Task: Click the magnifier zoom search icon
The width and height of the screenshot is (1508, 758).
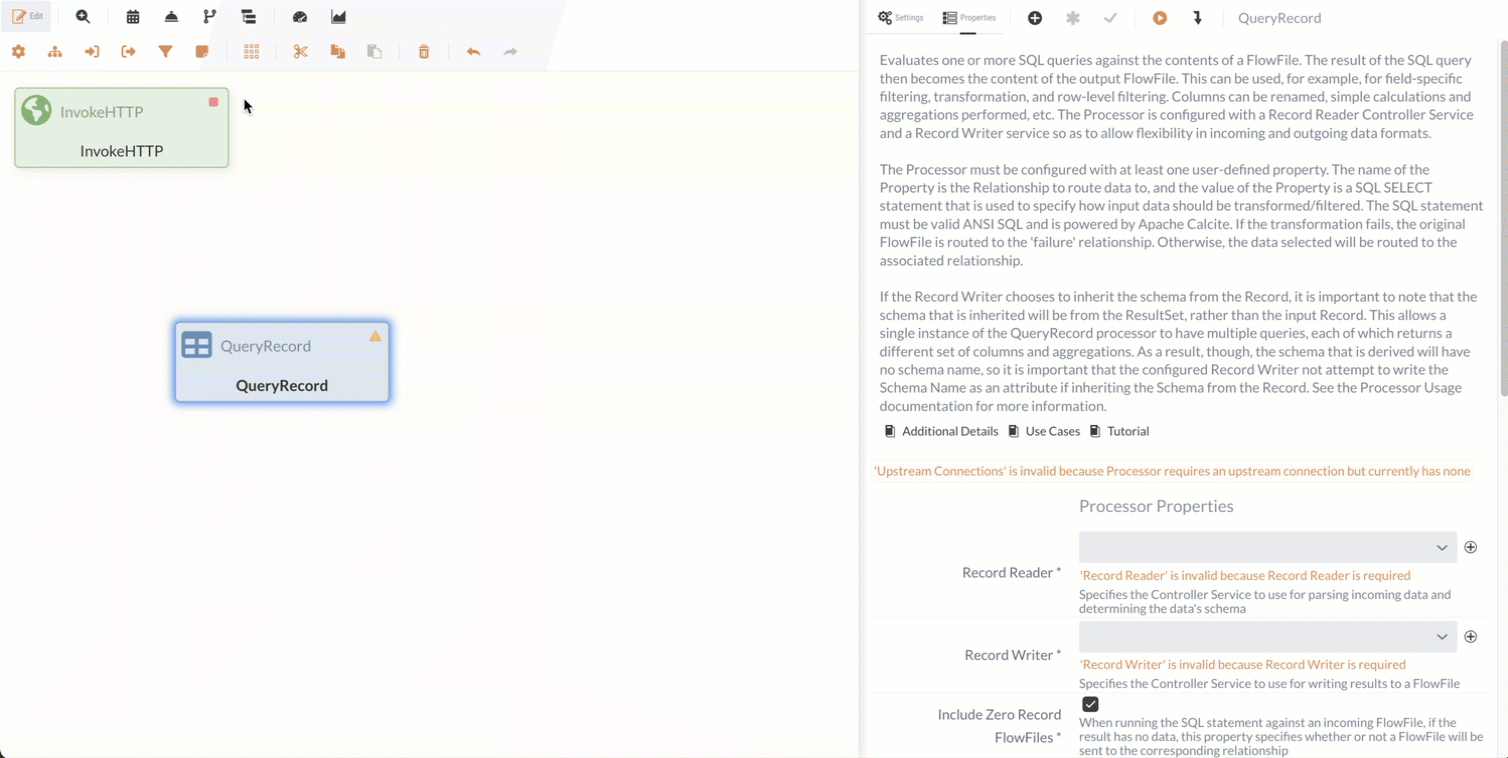Action: point(83,17)
